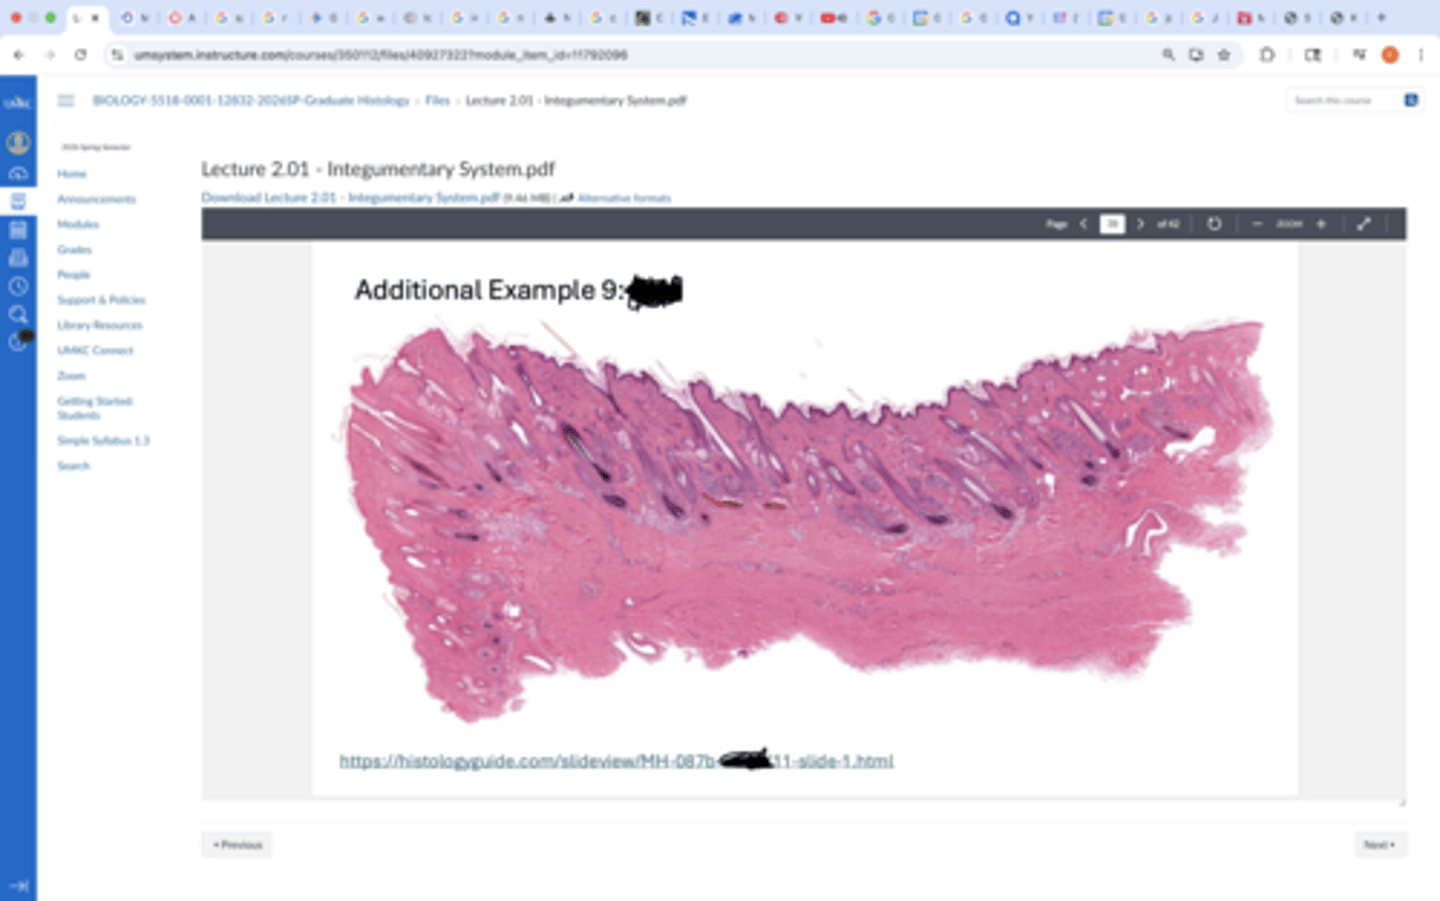This screenshot has height=901, width=1440.
Task: Collapse the global navigation sidebar arrow
Action: point(18,885)
